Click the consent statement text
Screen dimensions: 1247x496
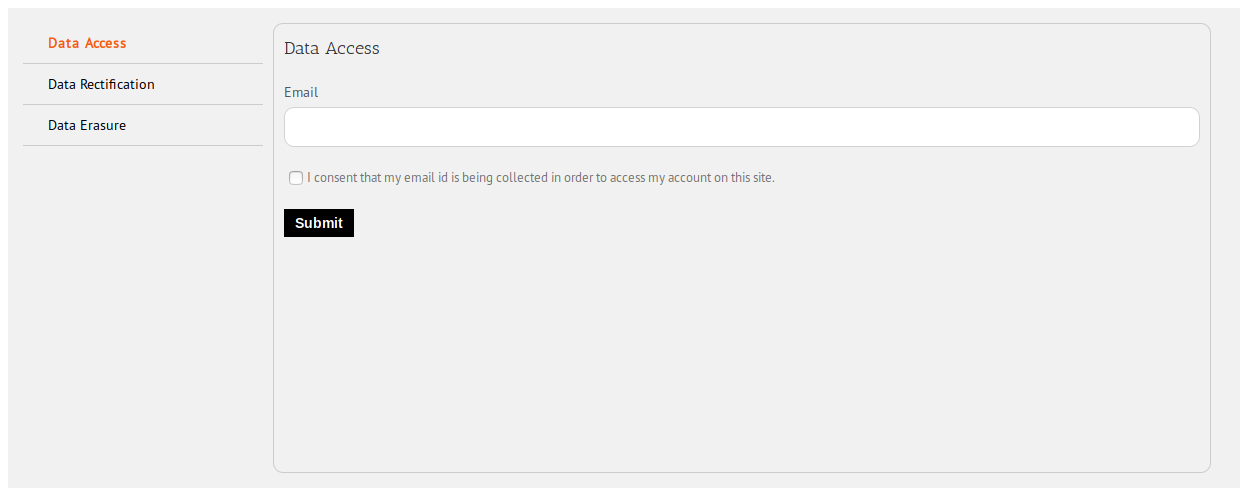point(540,178)
